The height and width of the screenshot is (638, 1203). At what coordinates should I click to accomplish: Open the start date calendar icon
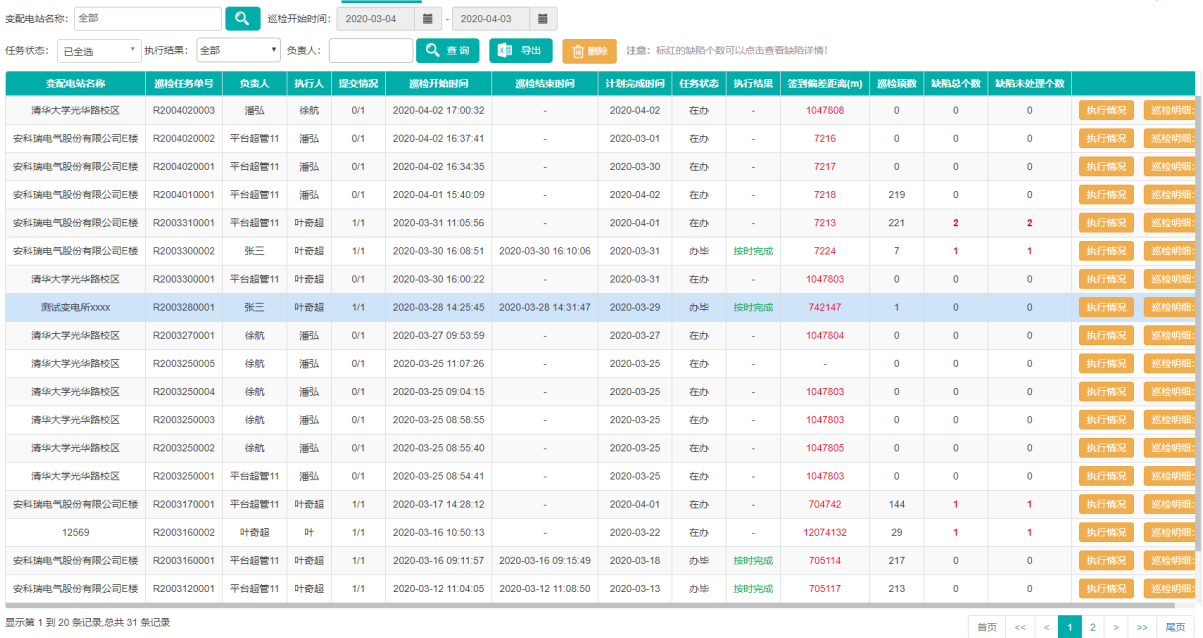(427, 19)
